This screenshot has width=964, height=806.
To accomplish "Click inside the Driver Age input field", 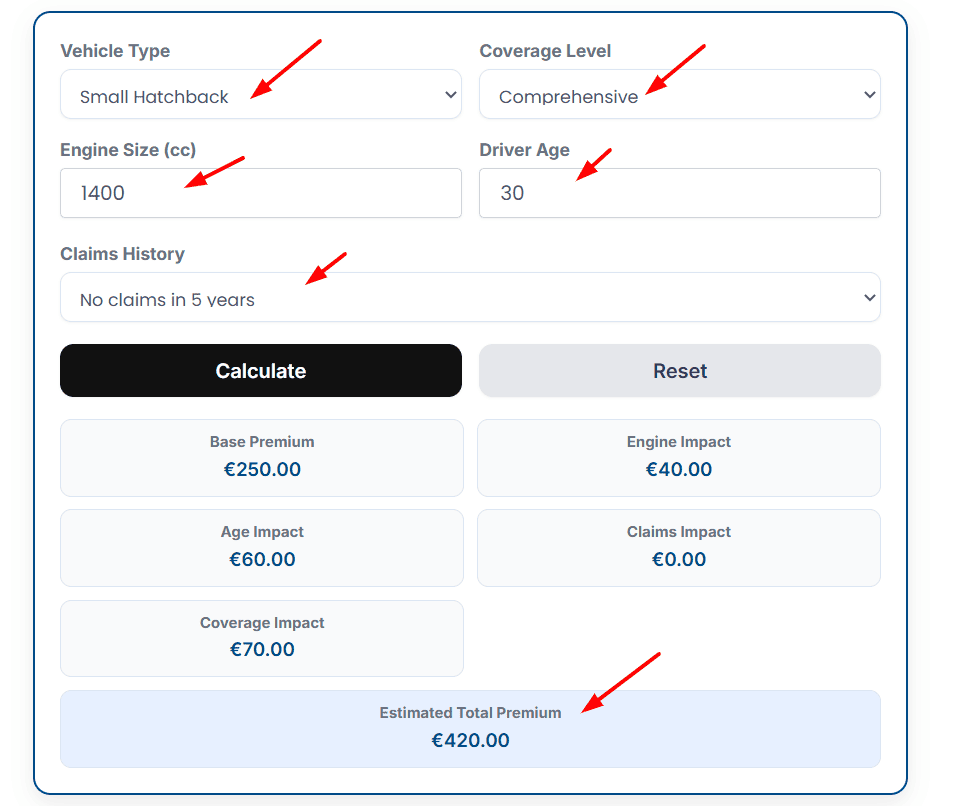I will coord(680,193).
